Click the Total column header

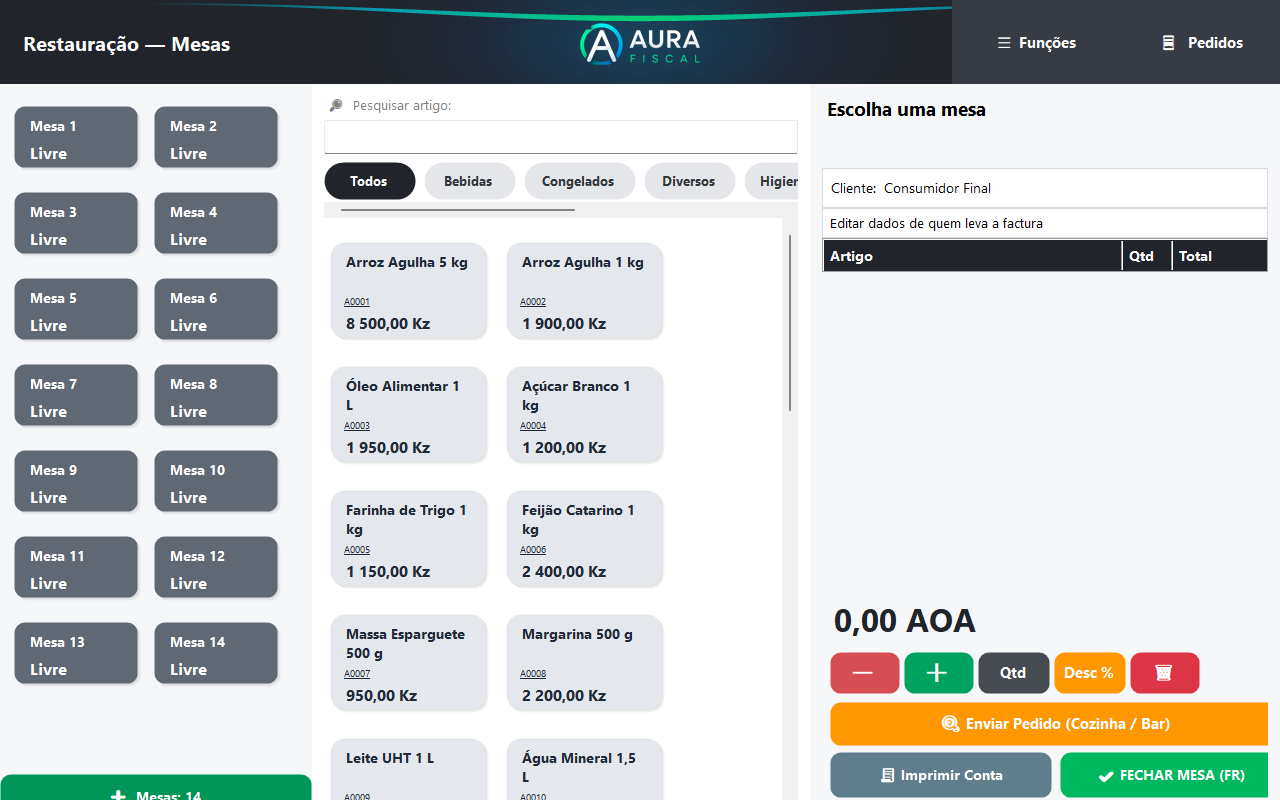[x=1220, y=256]
